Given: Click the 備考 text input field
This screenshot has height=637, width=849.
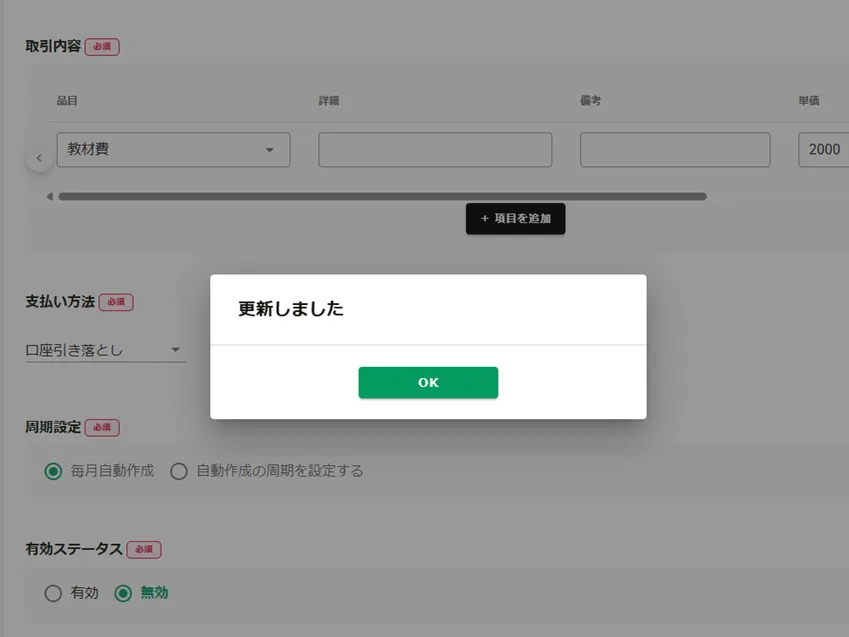Looking at the screenshot, I should click(x=675, y=150).
